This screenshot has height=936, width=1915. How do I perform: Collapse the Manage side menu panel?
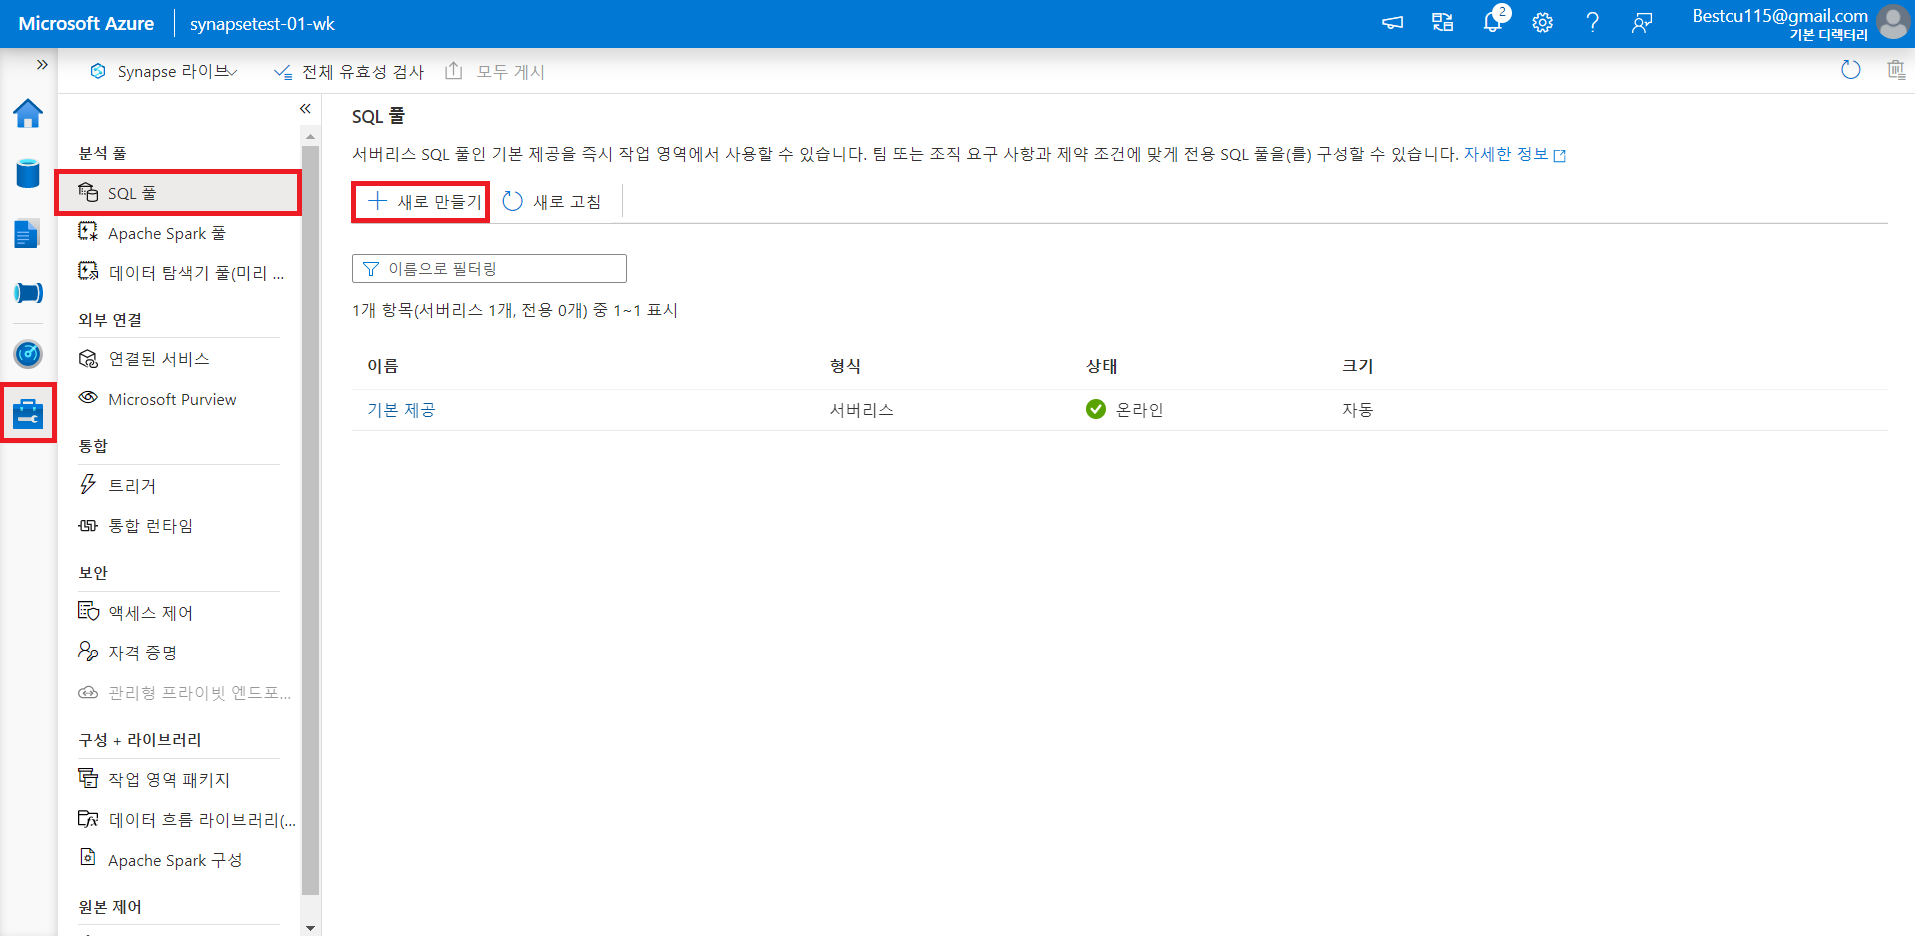click(305, 108)
